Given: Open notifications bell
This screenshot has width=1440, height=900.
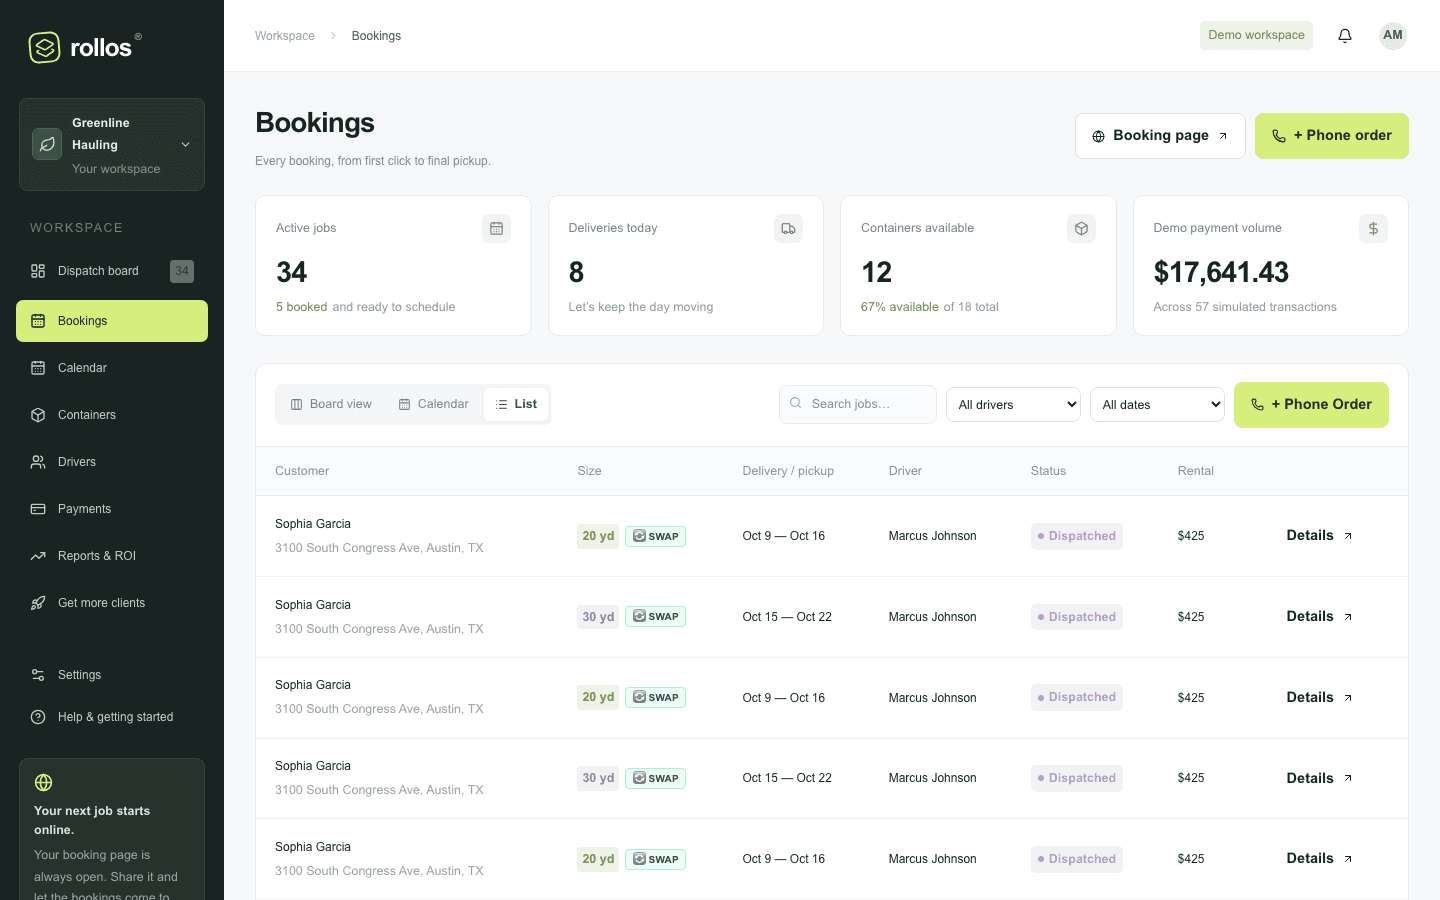Looking at the screenshot, I should (1345, 36).
